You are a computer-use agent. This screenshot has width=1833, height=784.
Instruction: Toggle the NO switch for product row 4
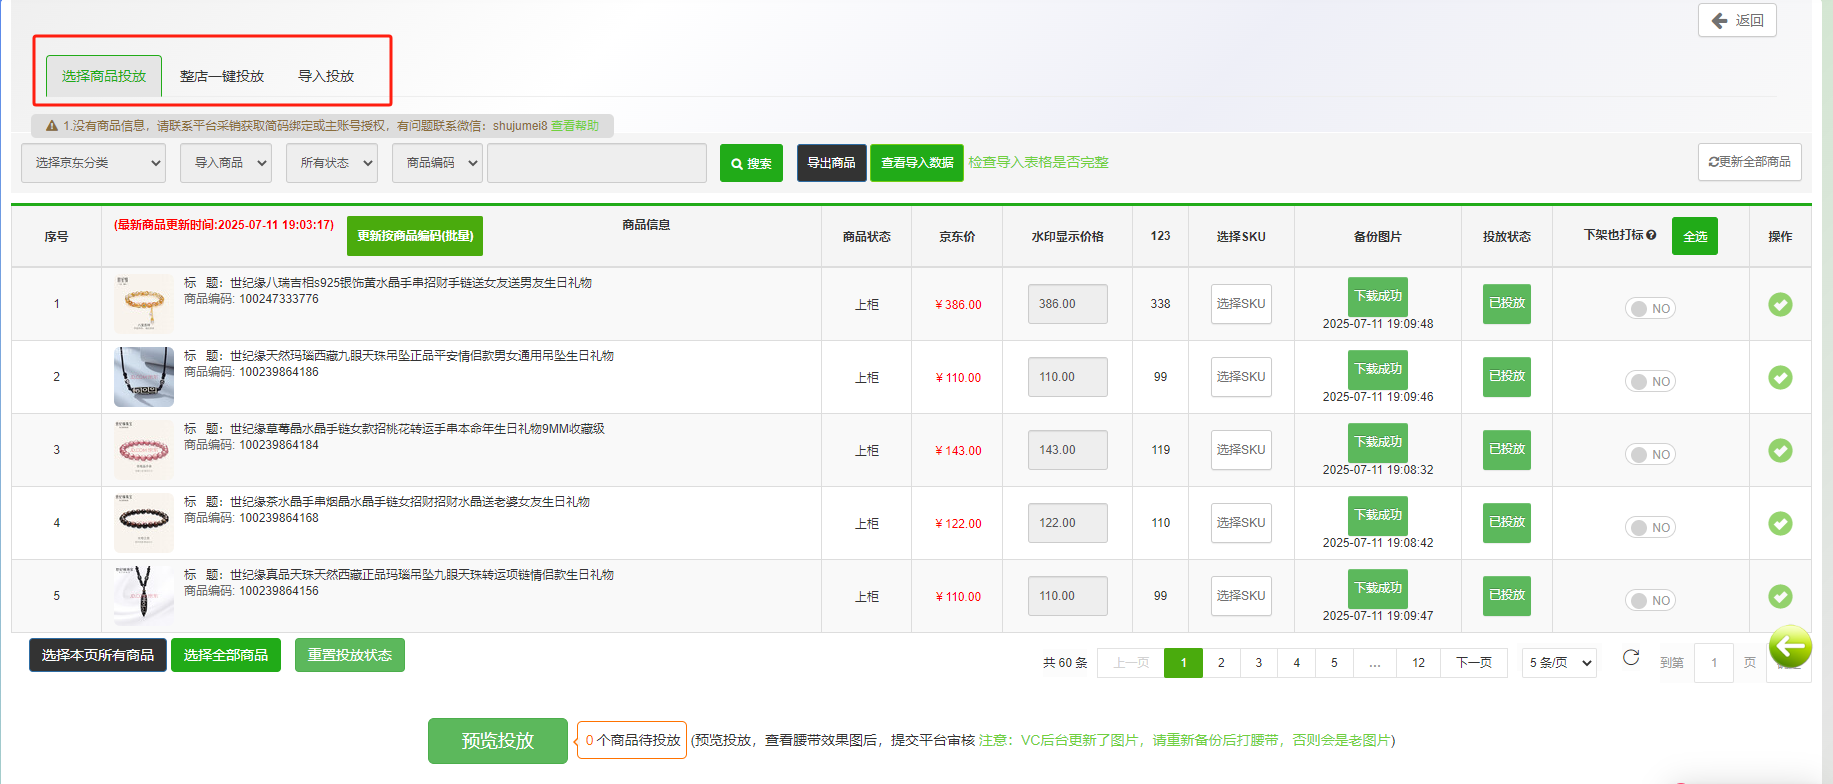[x=1649, y=527]
